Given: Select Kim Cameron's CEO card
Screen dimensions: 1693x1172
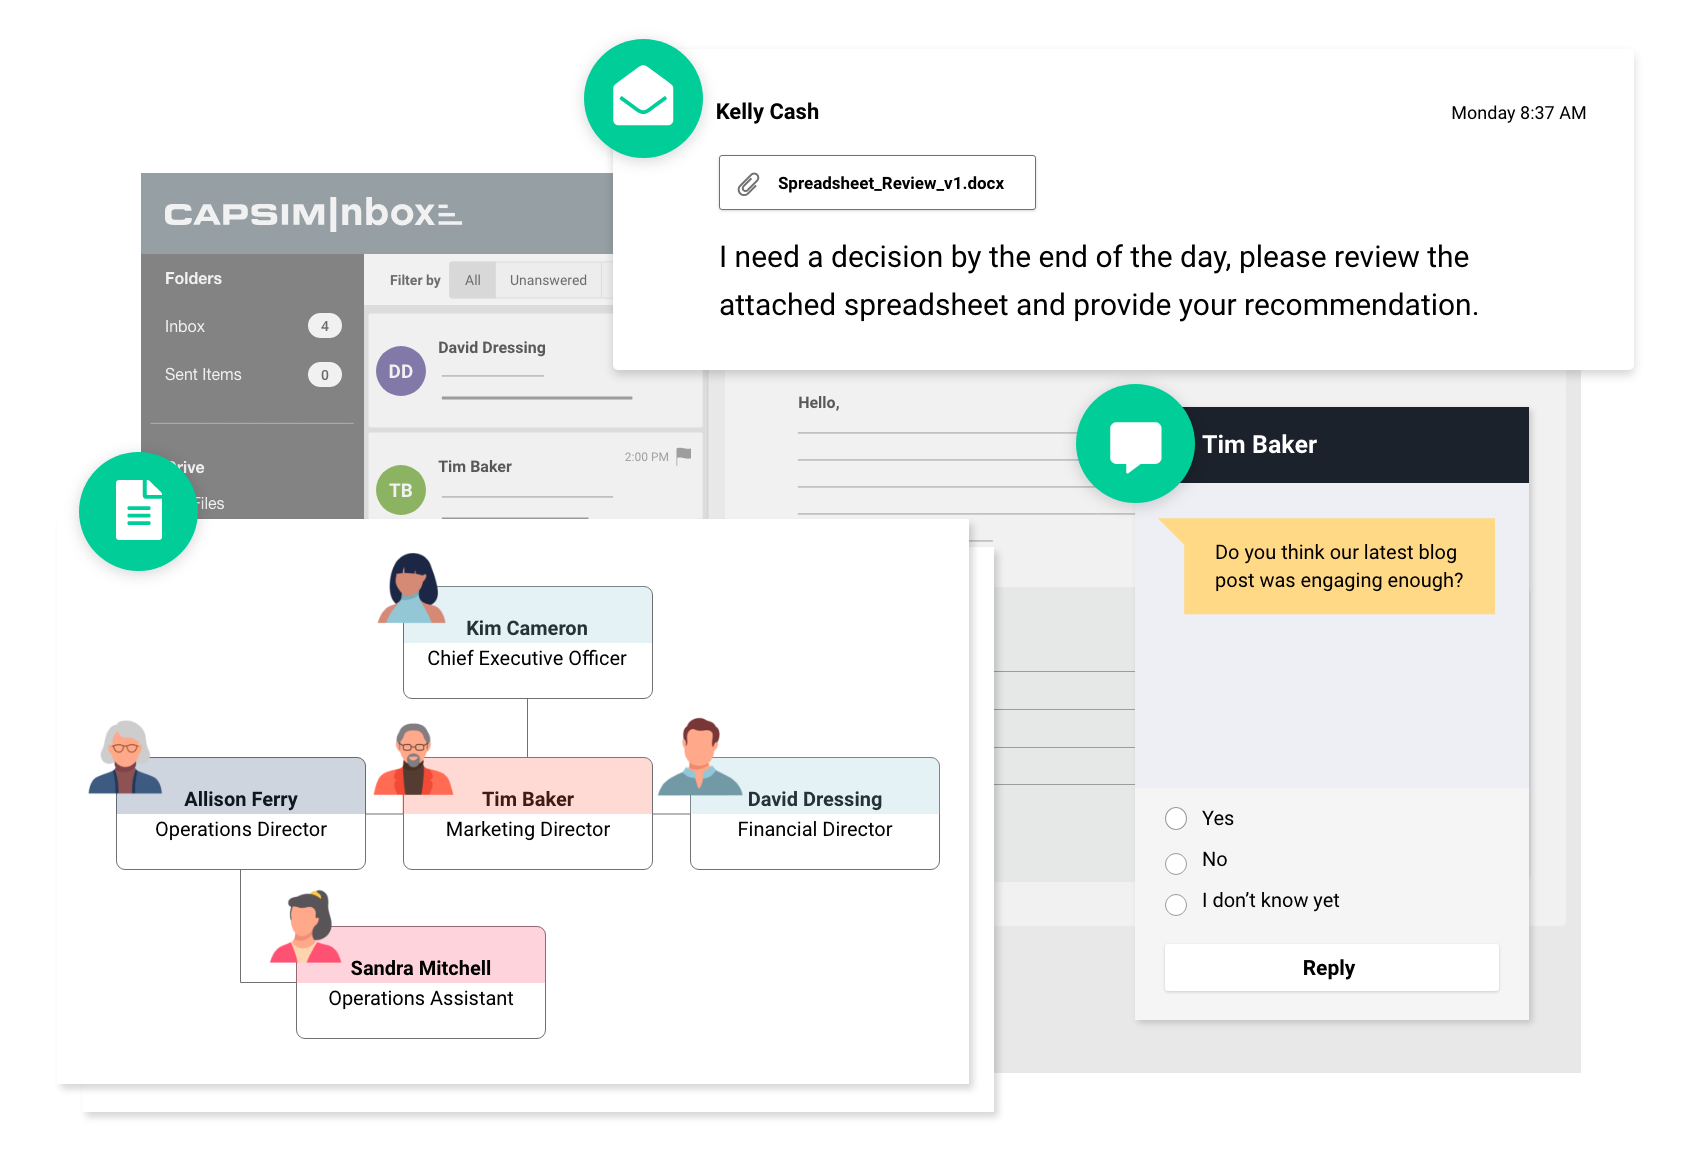Looking at the screenshot, I should click(x=527, y=642).
